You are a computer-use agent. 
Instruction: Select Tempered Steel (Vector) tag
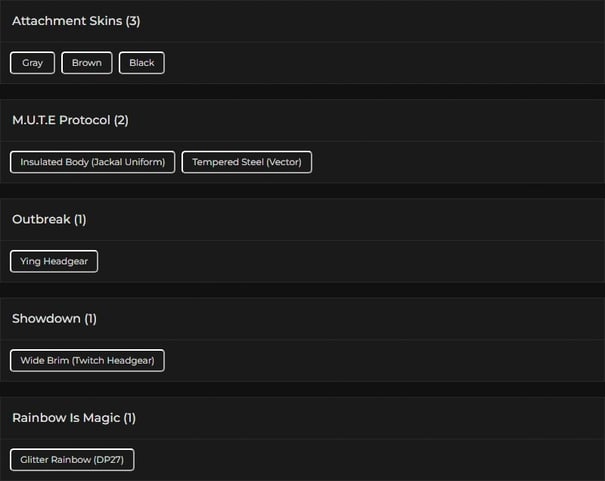247,162
